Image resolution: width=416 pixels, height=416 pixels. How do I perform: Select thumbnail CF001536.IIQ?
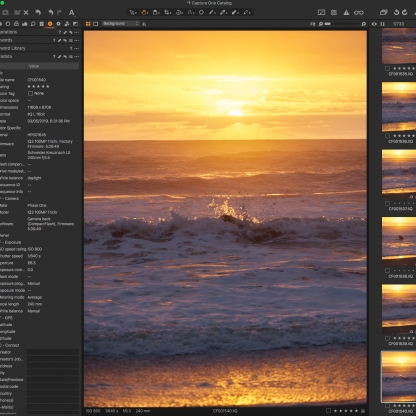click(x=399, y=107)
